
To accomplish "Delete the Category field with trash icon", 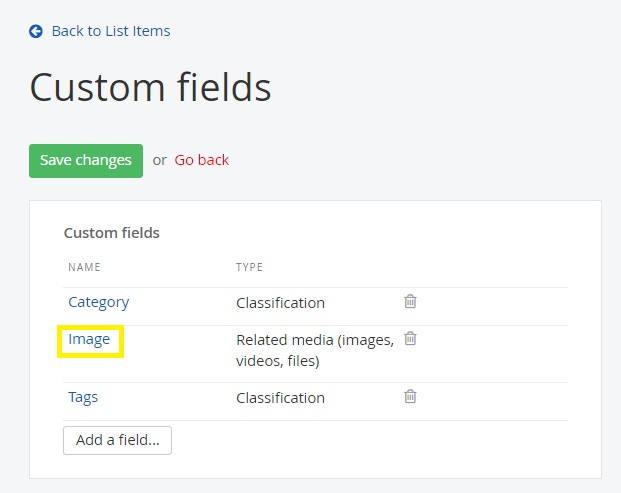I will (x=410, y=301).
